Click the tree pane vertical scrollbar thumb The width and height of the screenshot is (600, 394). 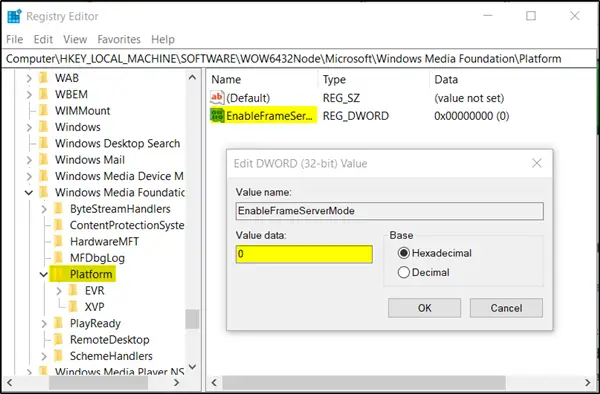[192, 319]
